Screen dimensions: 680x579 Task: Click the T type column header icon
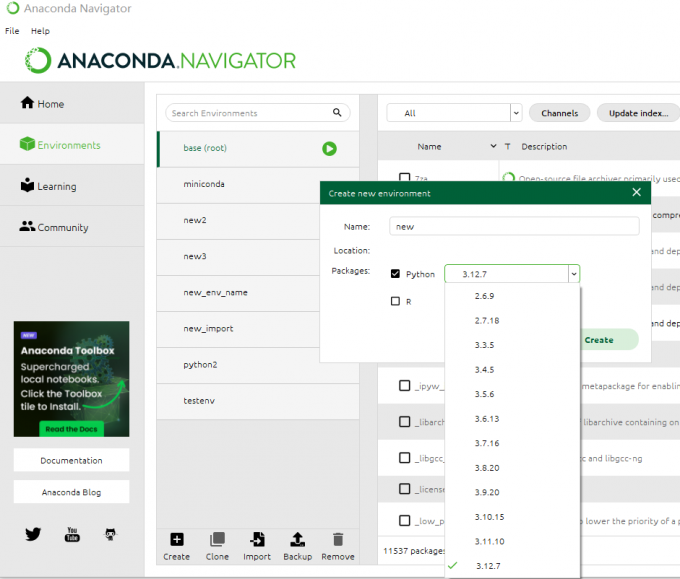507,147
